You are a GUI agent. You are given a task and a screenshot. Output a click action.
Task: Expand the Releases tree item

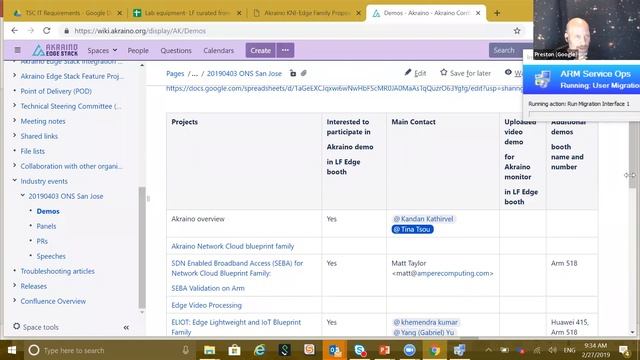(x=15, y=286)
